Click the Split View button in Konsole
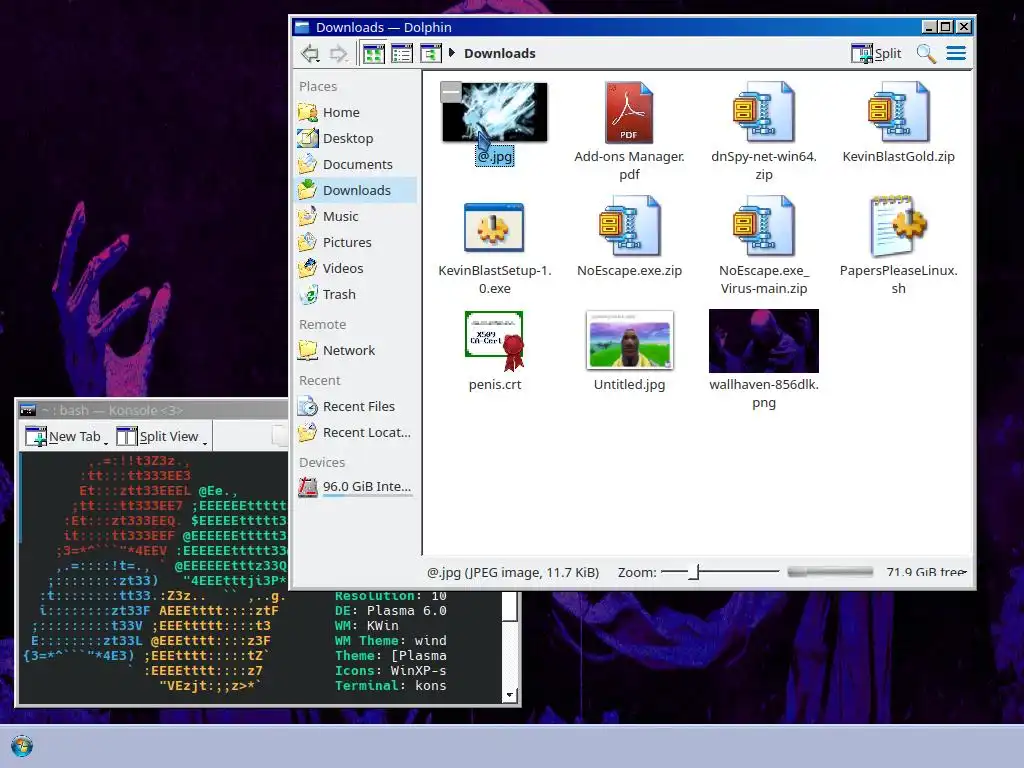Screen dimensions: 1024x768 157,436
